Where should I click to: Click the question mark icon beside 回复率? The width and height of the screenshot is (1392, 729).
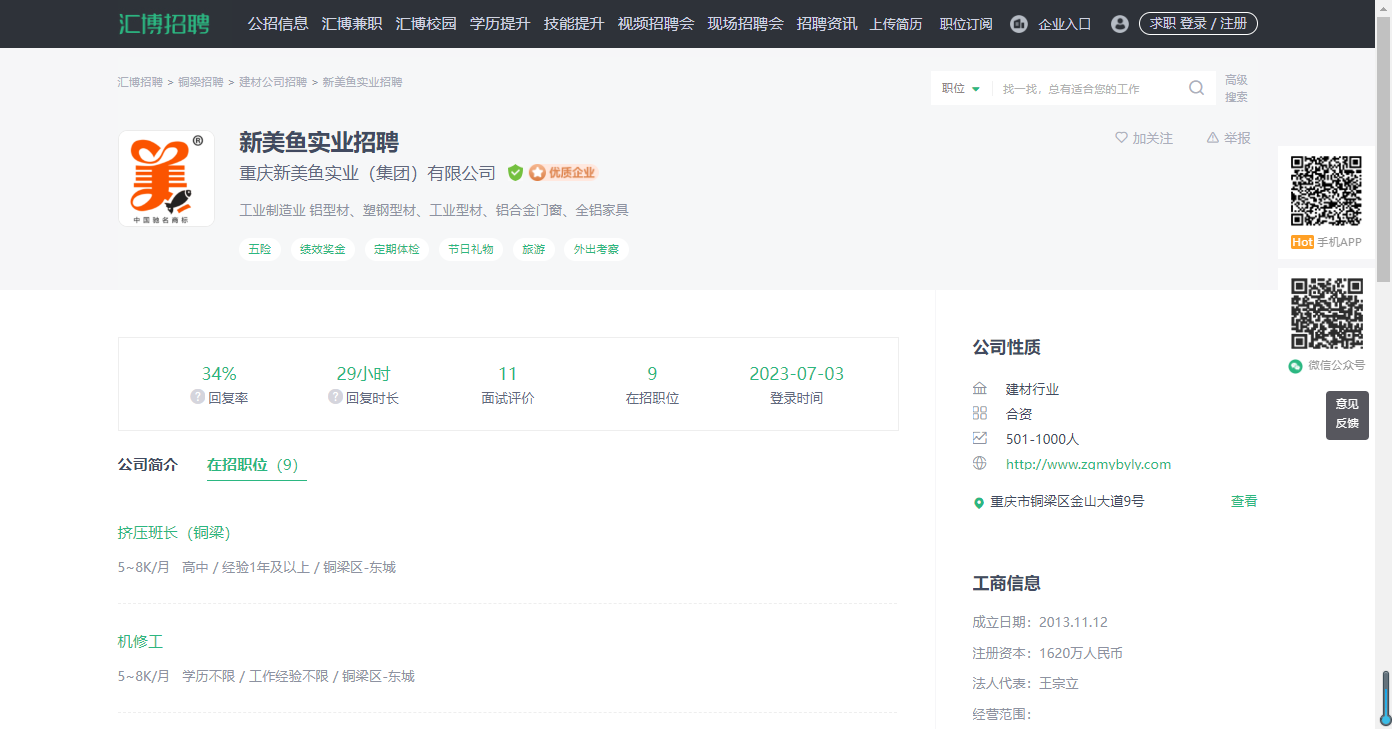(197, 397)
